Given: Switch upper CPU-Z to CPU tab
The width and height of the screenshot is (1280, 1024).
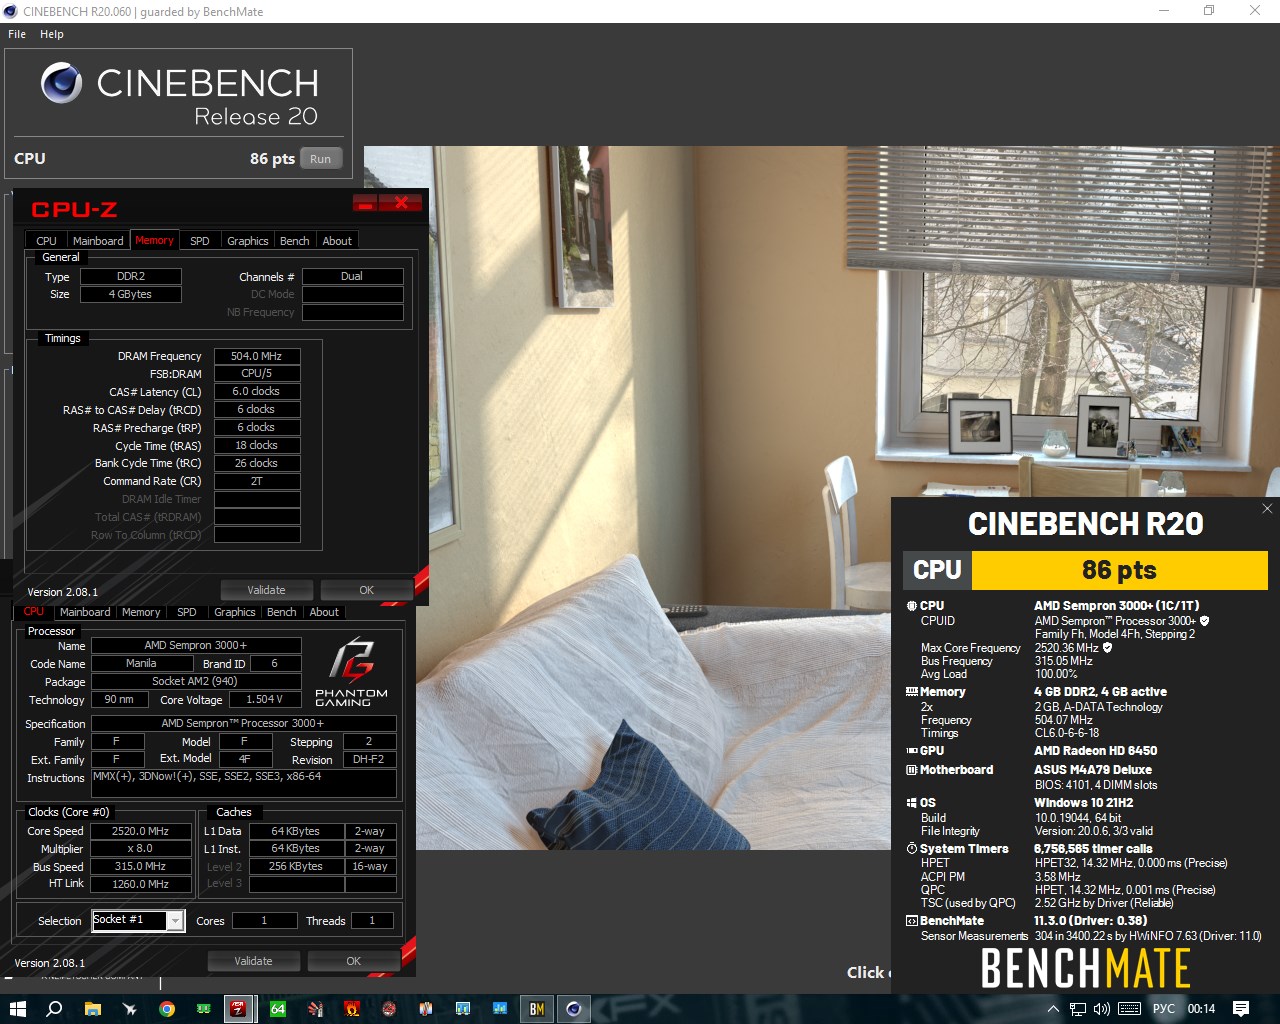Looking at the screenshot, I should (46, 241).
